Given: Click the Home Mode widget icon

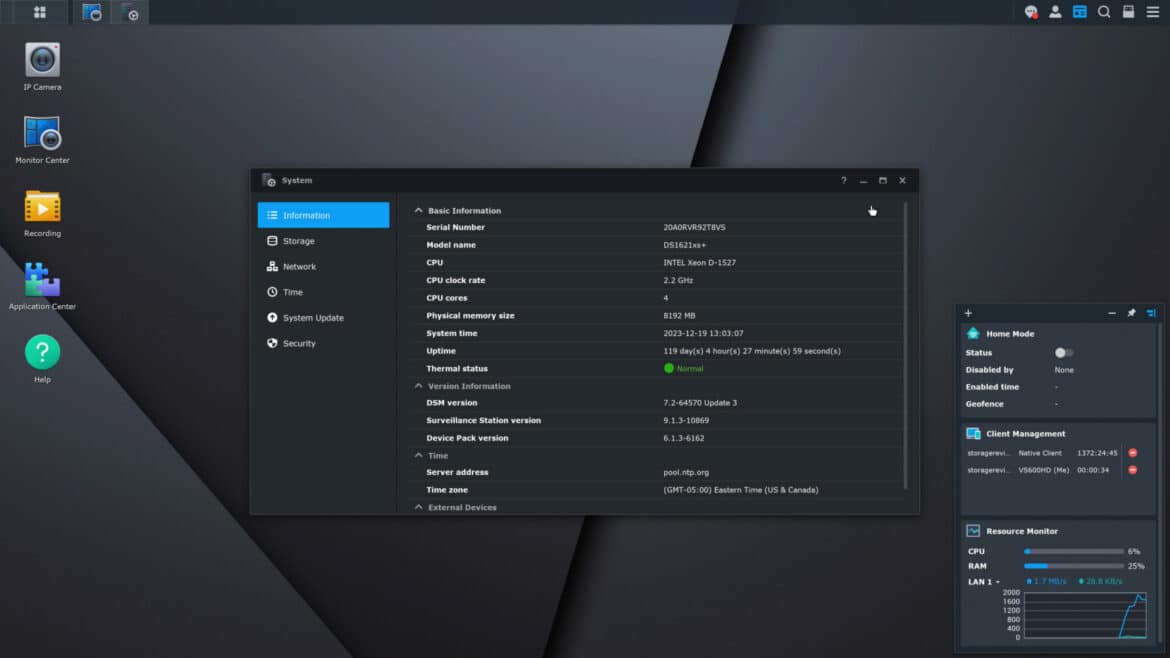Looking at the screenshot, I should pyautogui.click(x=973, y=333).
